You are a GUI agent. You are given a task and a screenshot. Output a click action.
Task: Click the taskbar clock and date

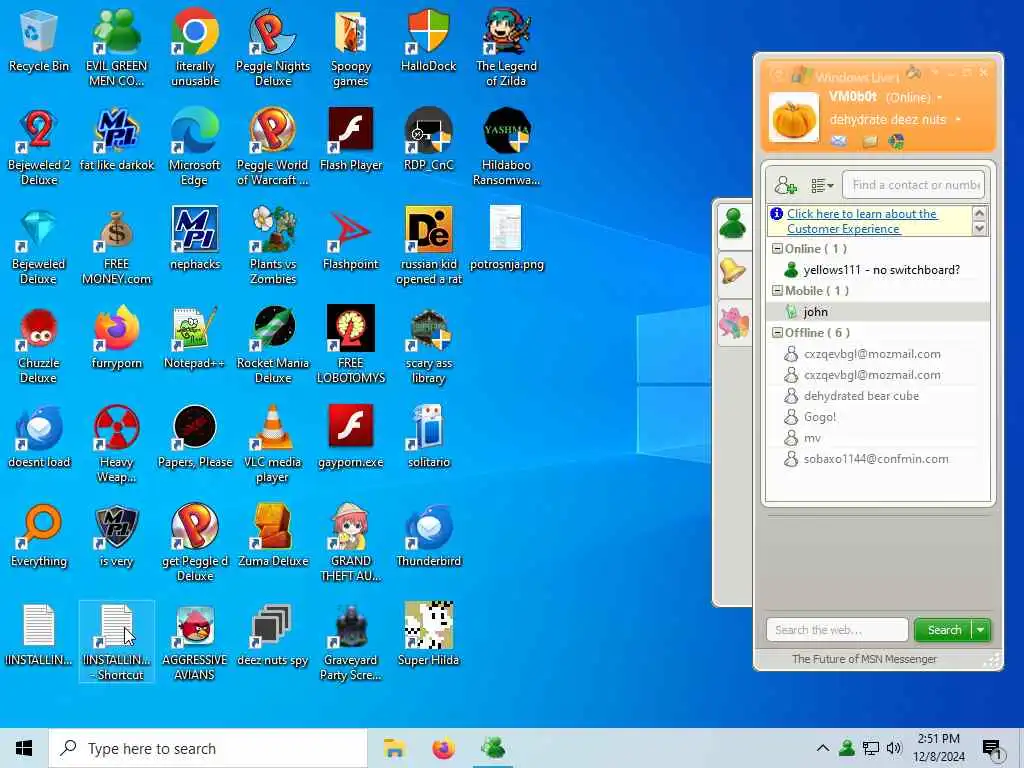(x=938, y=748)
